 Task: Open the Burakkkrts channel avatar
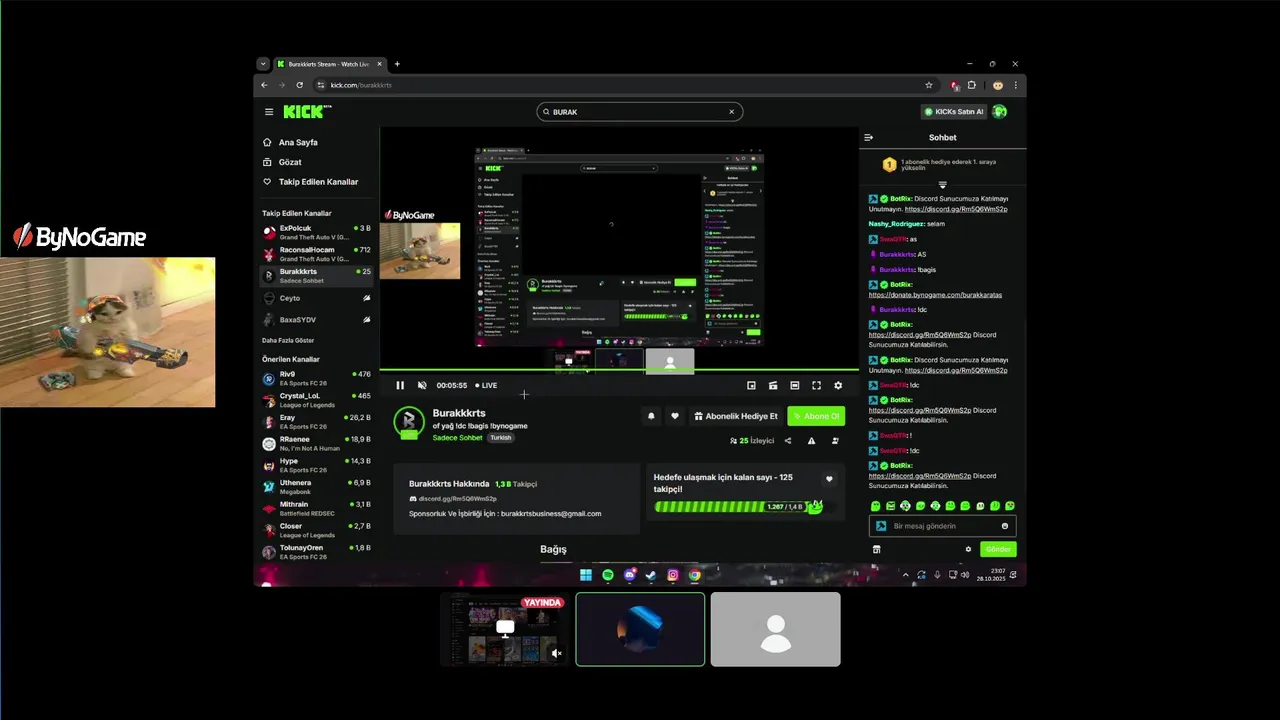[x=409, y=422]
